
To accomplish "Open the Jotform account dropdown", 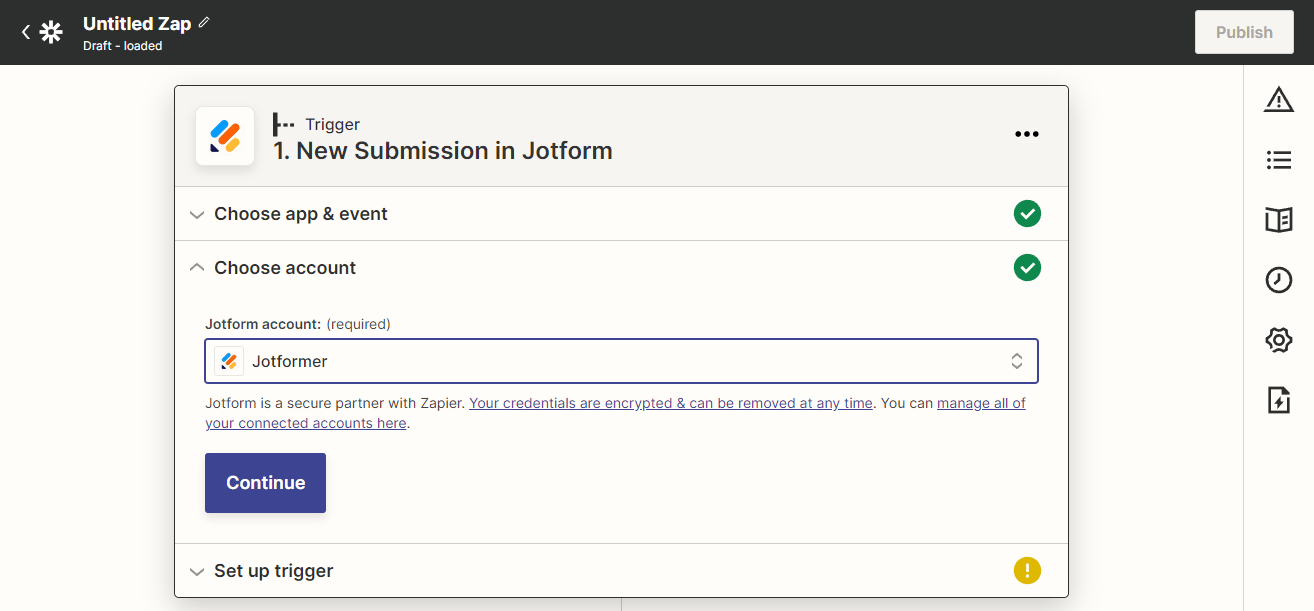I will [x=621, y=361].
